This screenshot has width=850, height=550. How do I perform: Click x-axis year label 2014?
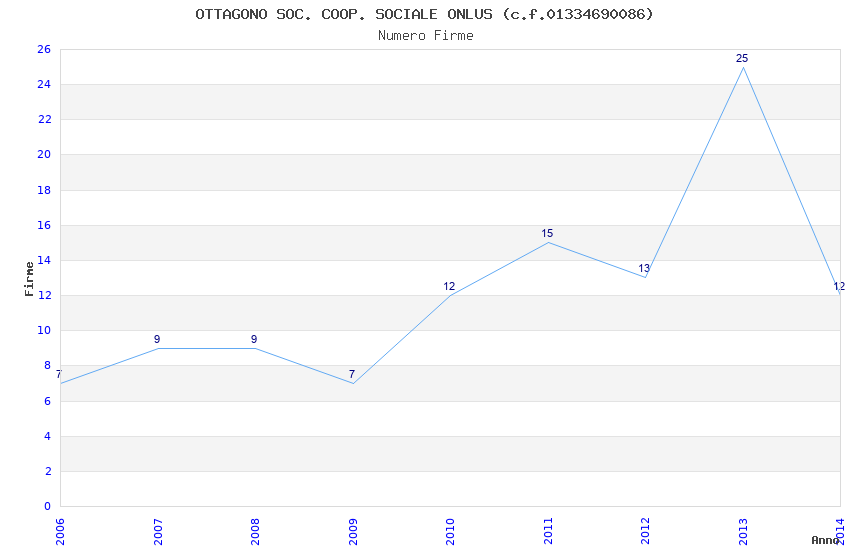(841, 532)
